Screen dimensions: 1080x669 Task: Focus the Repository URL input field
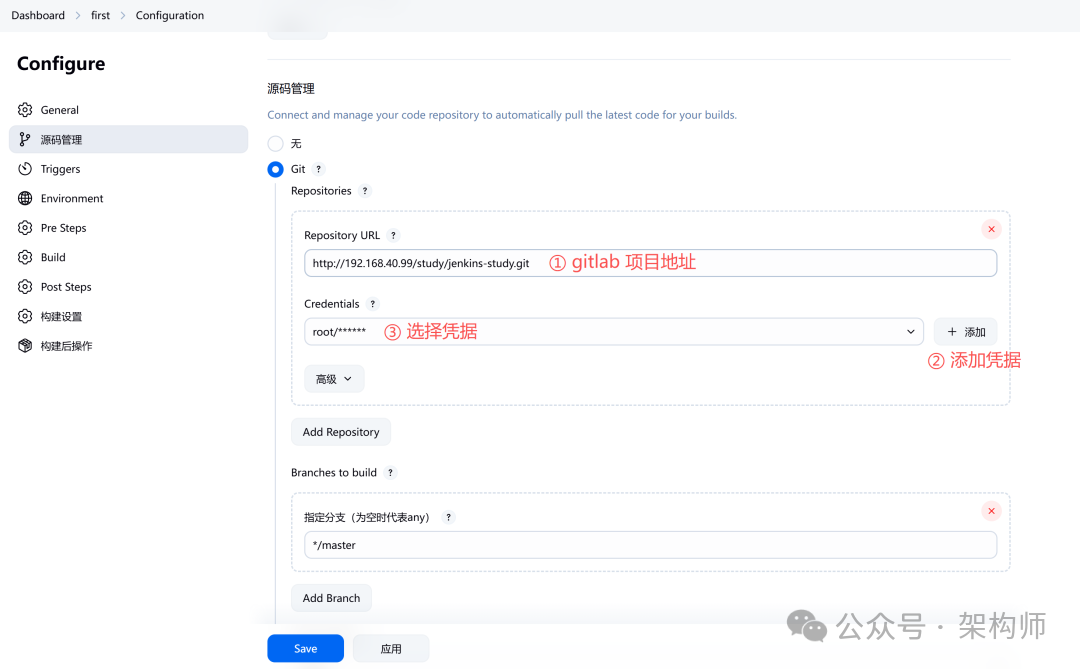651,263
